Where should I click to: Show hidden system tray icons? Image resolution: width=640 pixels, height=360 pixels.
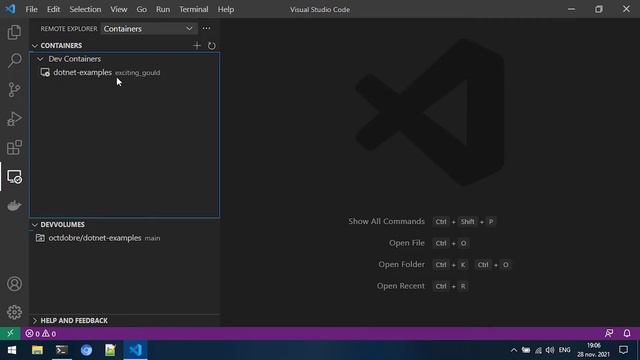(x=514, y=350)
